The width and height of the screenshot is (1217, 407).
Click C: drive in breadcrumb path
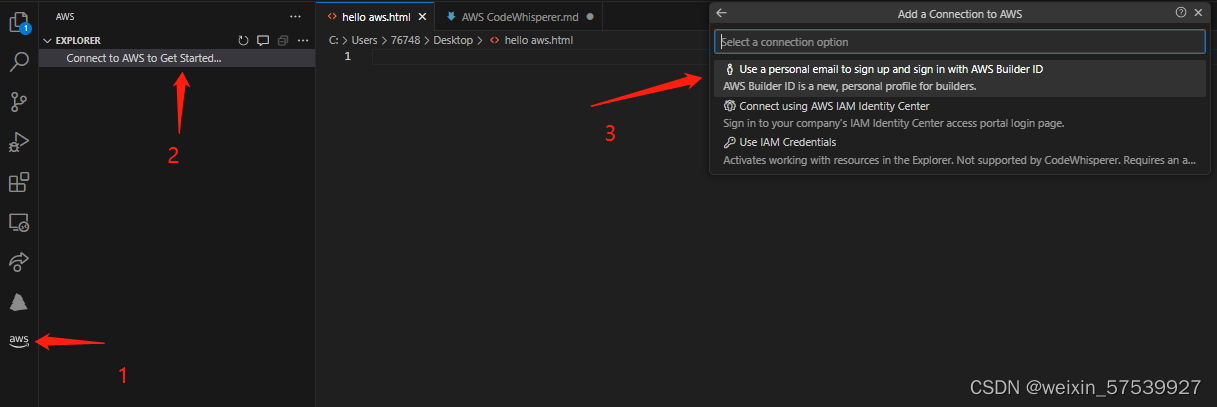[333, 40]
